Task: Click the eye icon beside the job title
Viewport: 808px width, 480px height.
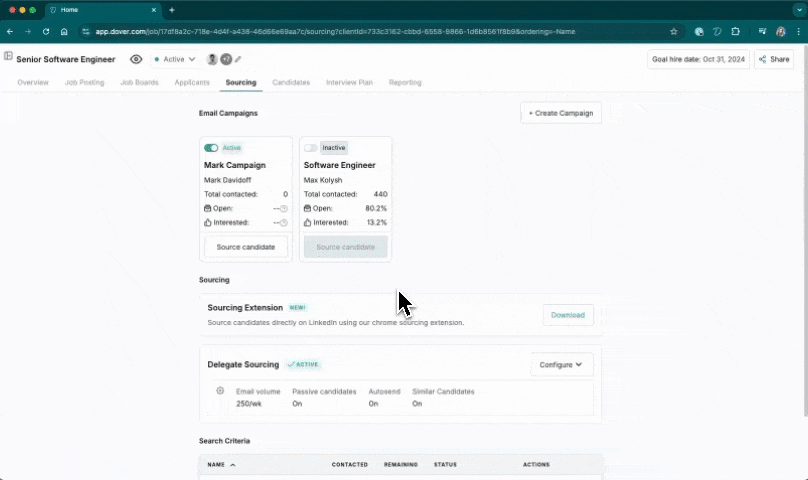Action: (x=136, y=59)
